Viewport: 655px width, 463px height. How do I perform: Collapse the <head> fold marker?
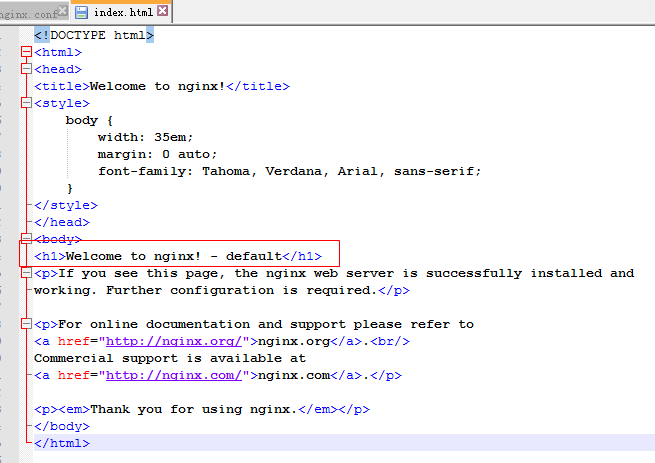26,69
